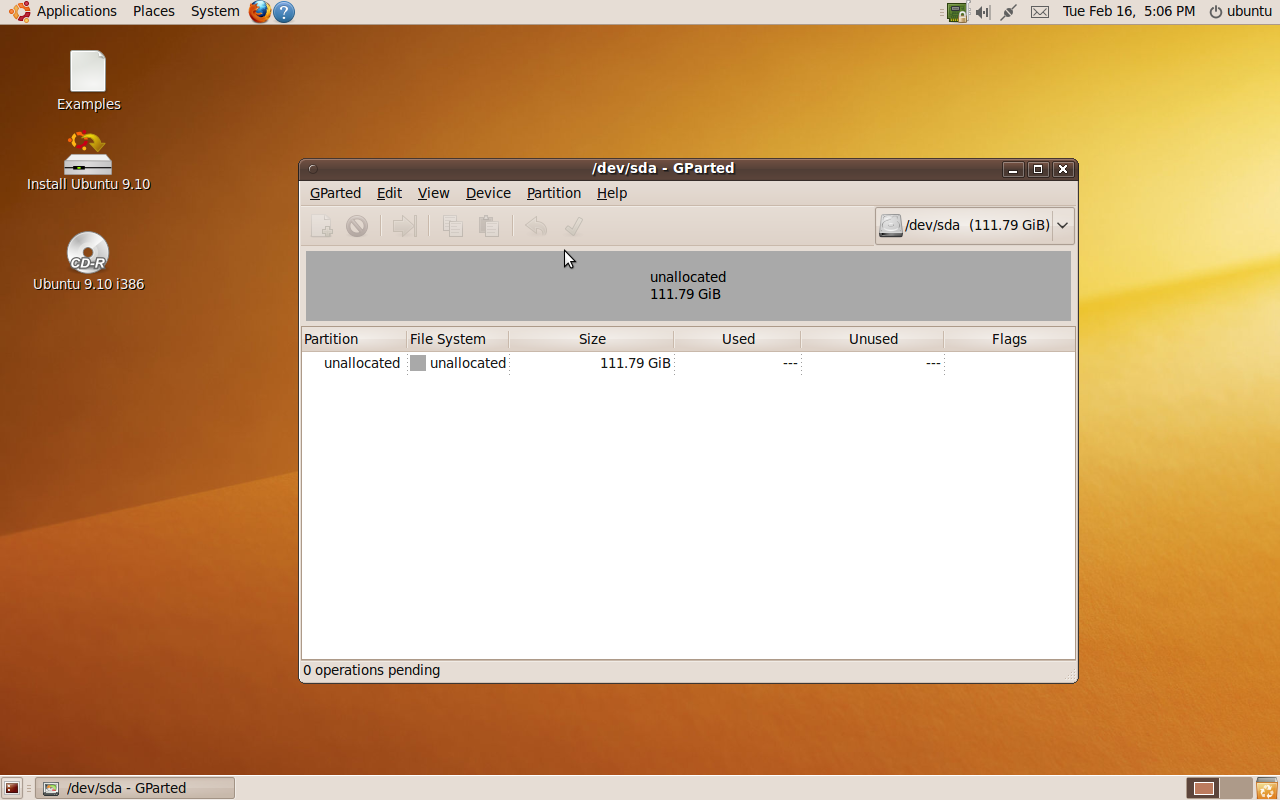Click the 111.79 GiB size cell
This screenshot has width=1280, height=800.
635,363
